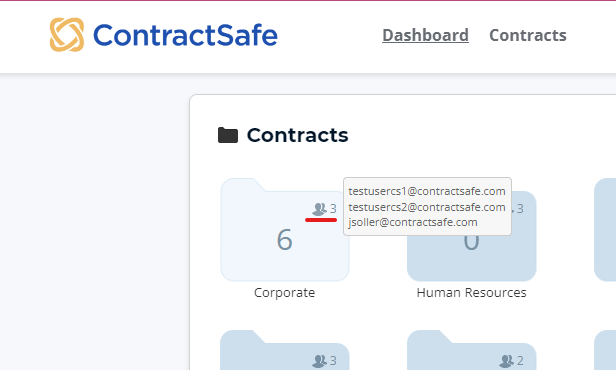Click the orange ContractSafe logo icon
Image resolution: width=616 pixels, height=370 pixels.
pyautogui.click(x=67, y=35)
